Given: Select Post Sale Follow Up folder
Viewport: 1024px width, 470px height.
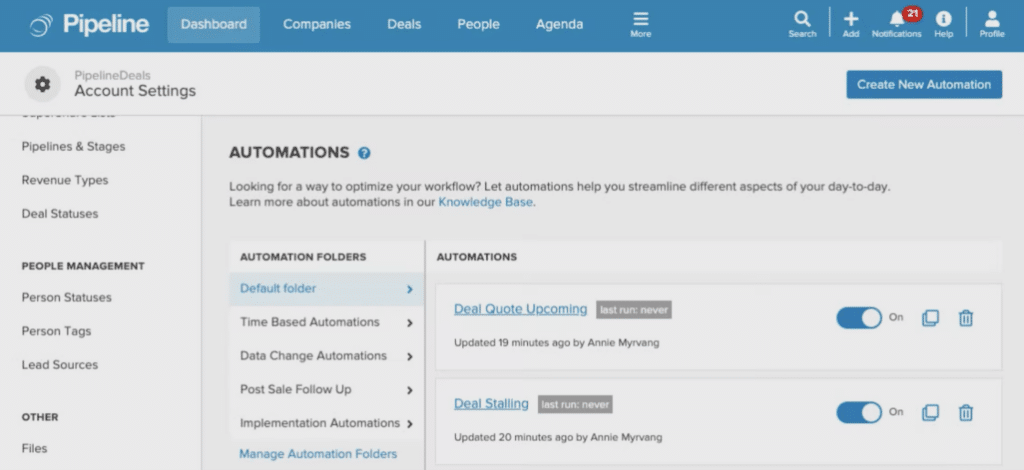Looking at the screenshot, I should click(x=327, y=390).
